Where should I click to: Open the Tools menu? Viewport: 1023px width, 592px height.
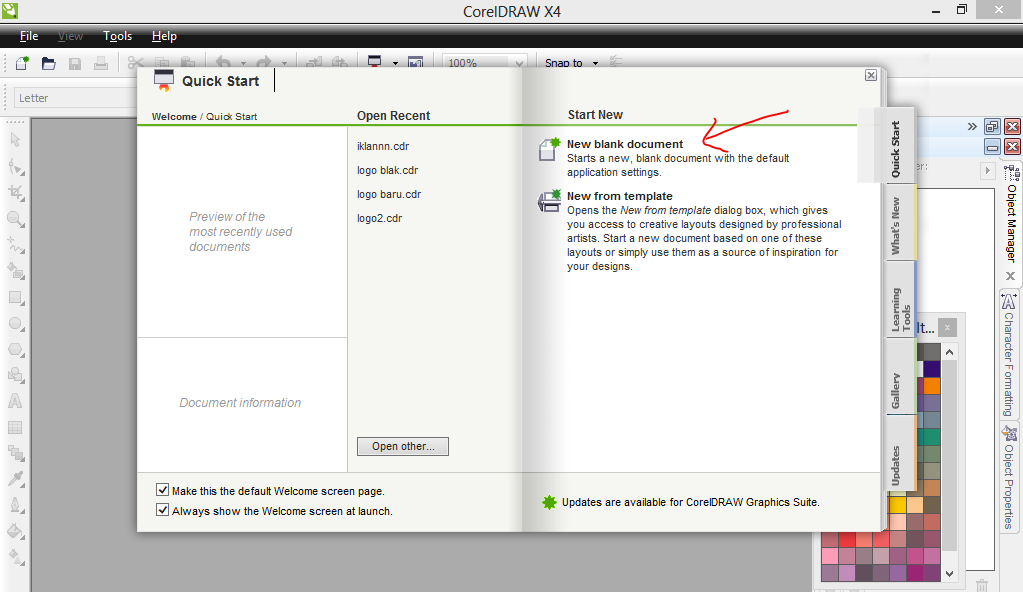pos(117,36)
